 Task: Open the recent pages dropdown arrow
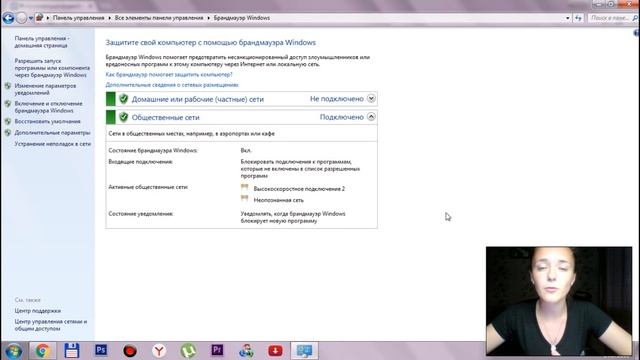(x=31, y=18)
